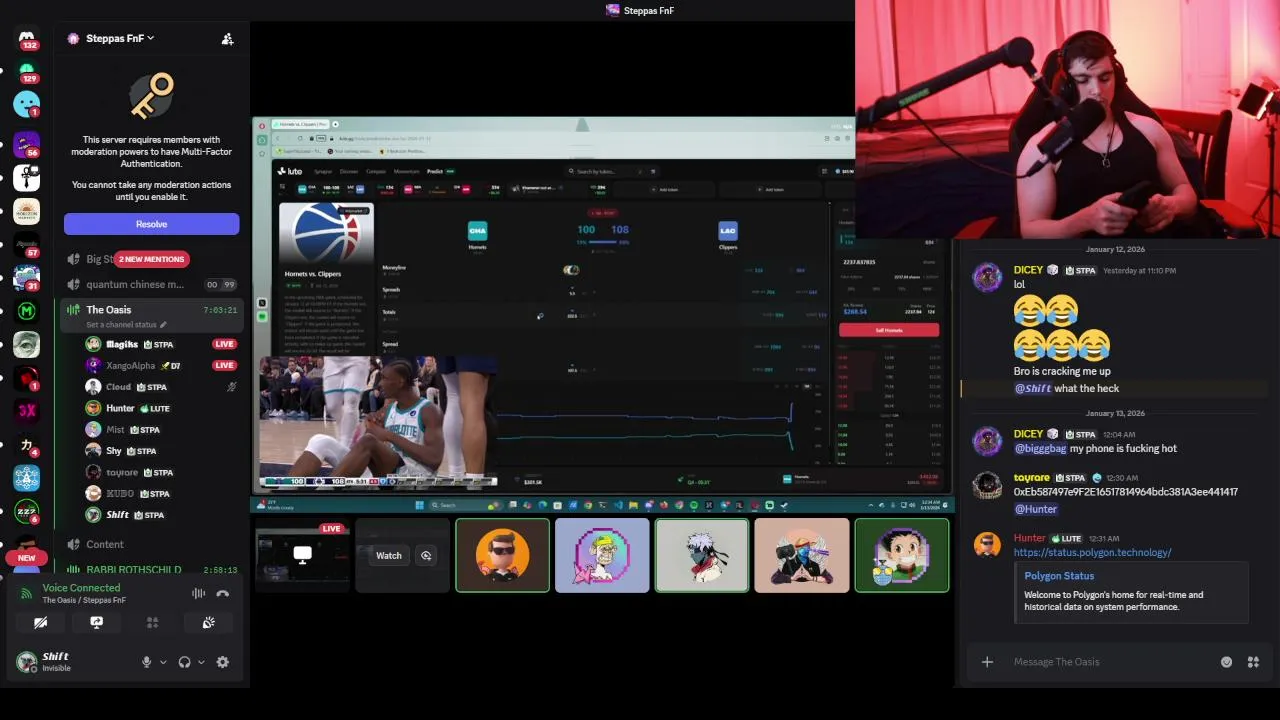The image size is (1280, 720).
Task: Open the light blue face server icon
Action: [27, 104]
